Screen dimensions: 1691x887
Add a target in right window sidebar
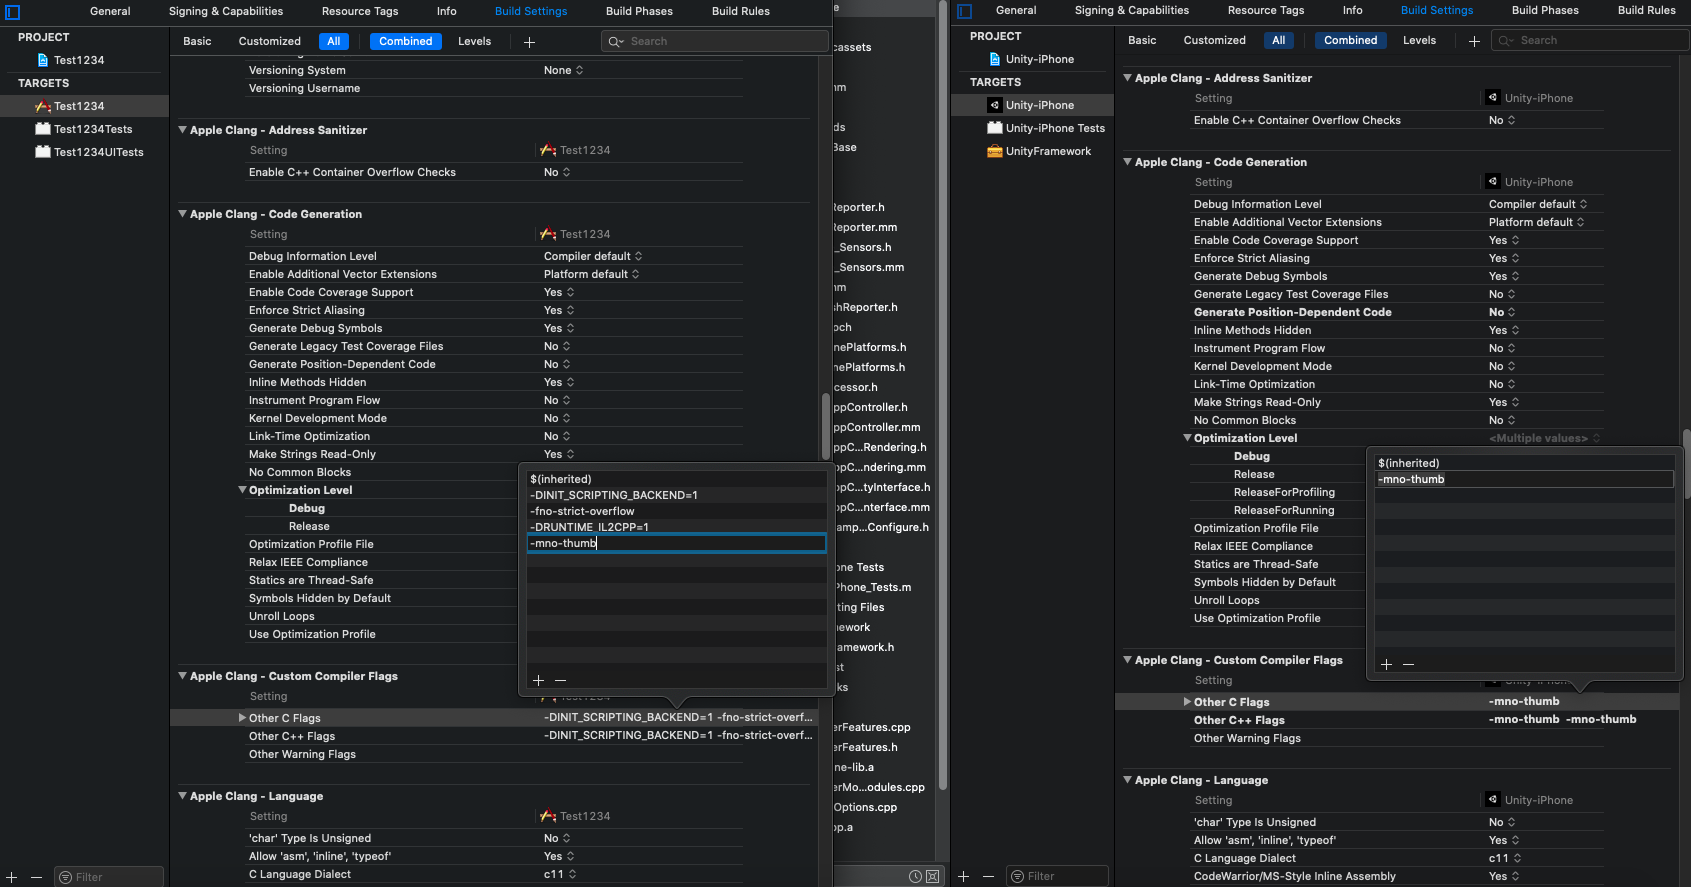pyautogui.click(x=964, y=876)
